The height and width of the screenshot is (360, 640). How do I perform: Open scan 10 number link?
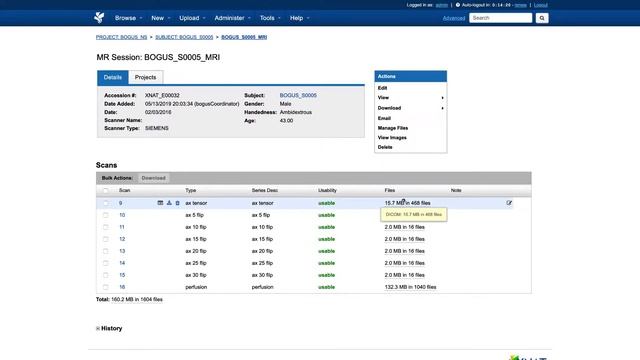point(122,215)
